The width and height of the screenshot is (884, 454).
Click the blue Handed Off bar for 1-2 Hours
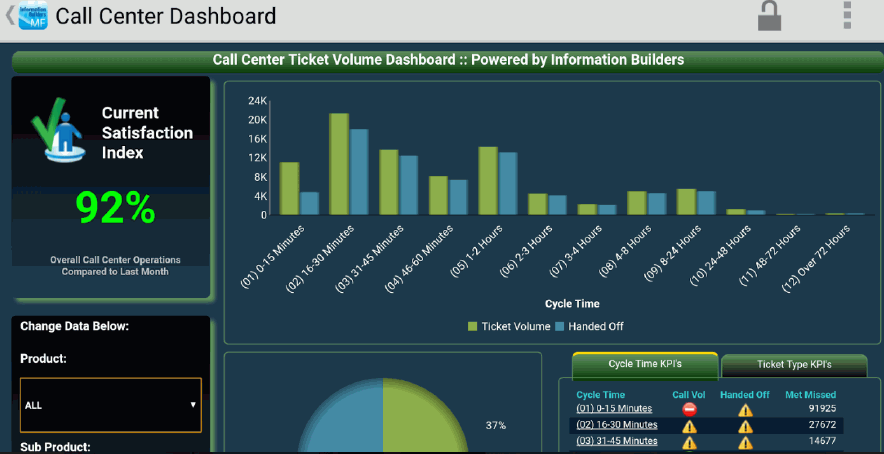point(508,183)
